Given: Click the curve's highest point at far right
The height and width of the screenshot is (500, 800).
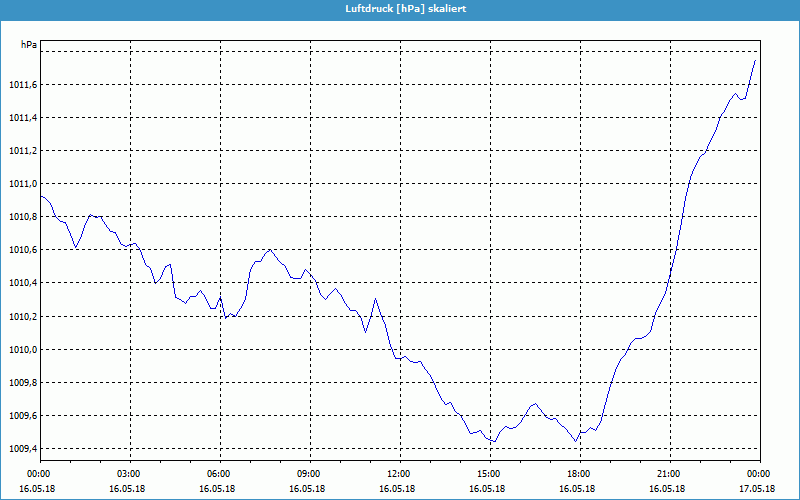Looking at the screenshot, I should pos(755,60).
